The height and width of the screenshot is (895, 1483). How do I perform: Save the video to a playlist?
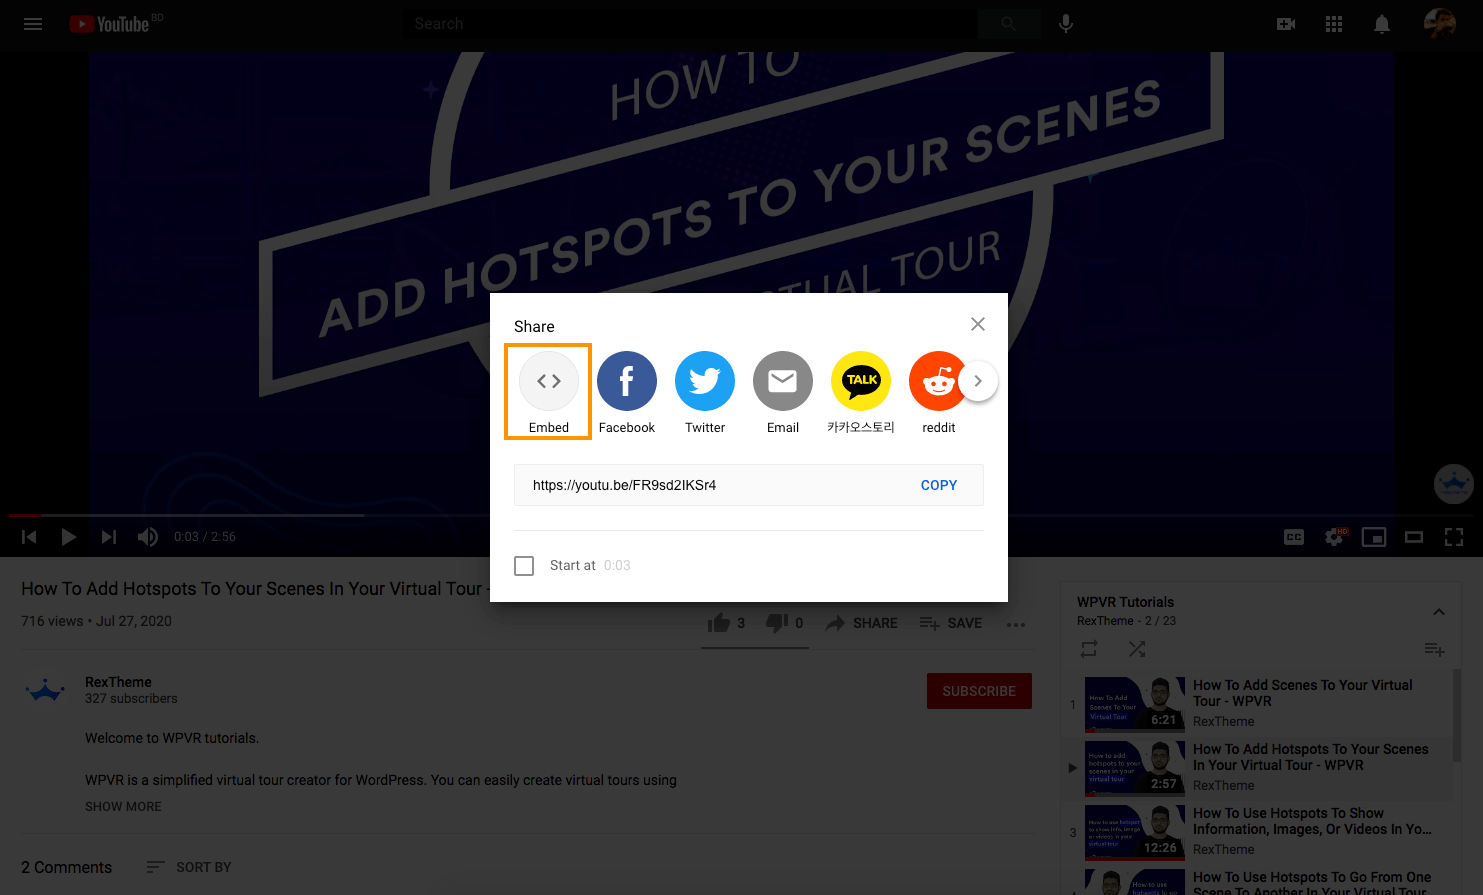point(950,623)
